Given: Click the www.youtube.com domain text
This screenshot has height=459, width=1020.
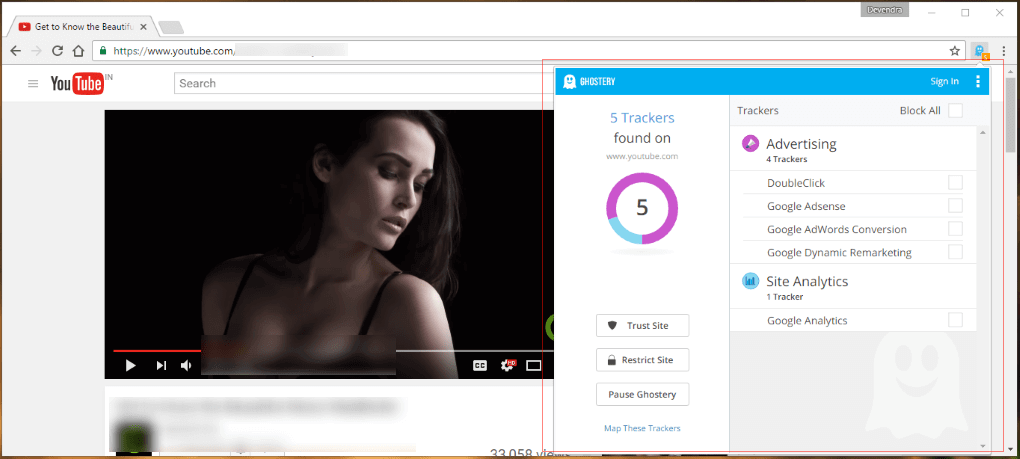Looking at the screenshot, I should [642, 156].
